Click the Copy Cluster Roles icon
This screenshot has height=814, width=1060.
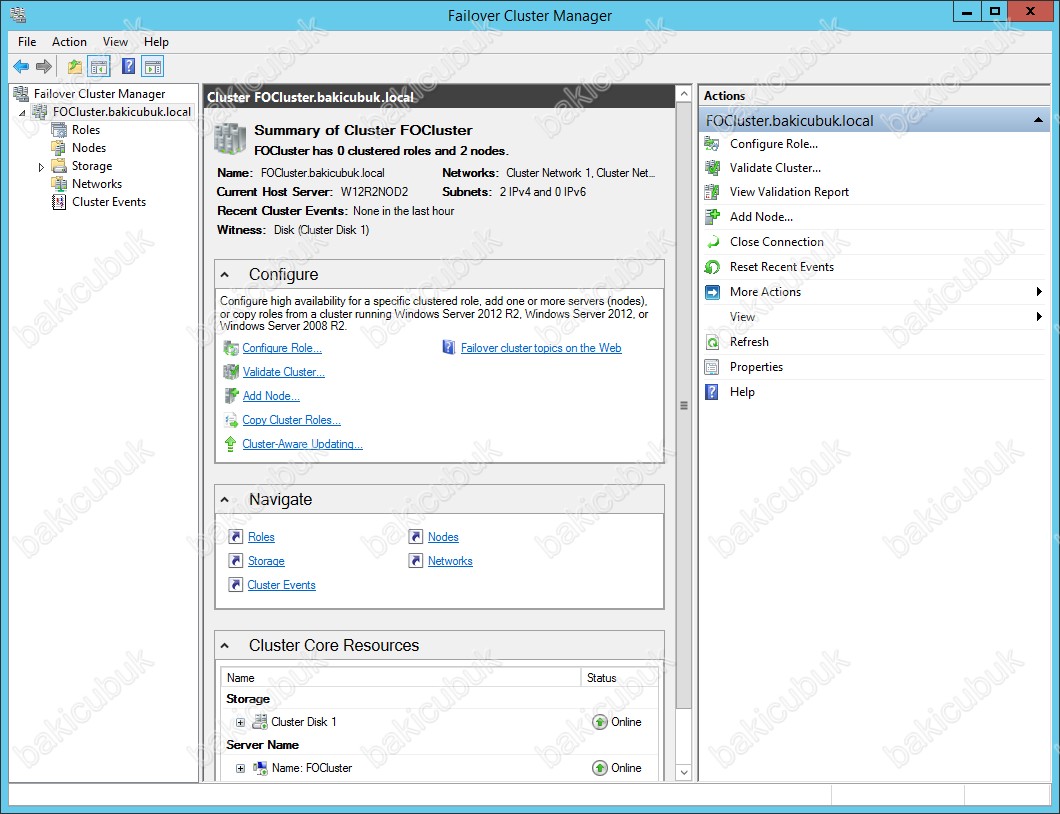tap(231, 421)
